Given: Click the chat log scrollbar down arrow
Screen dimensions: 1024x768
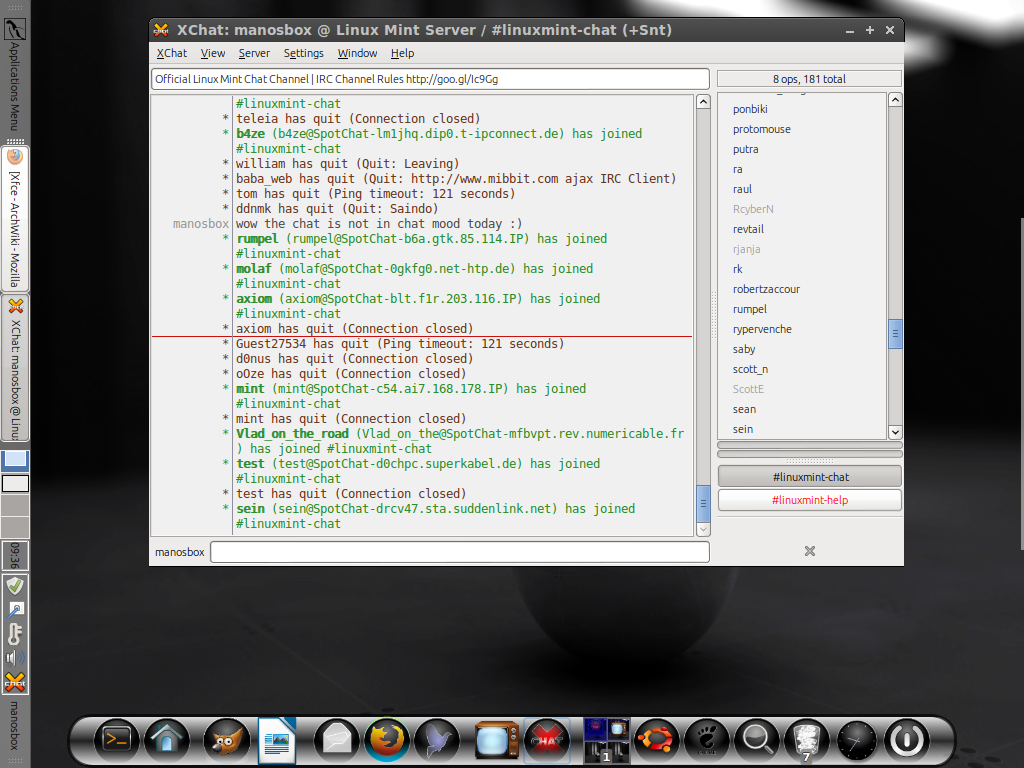Looking at the screenshot, I should (x=703, y=530).
